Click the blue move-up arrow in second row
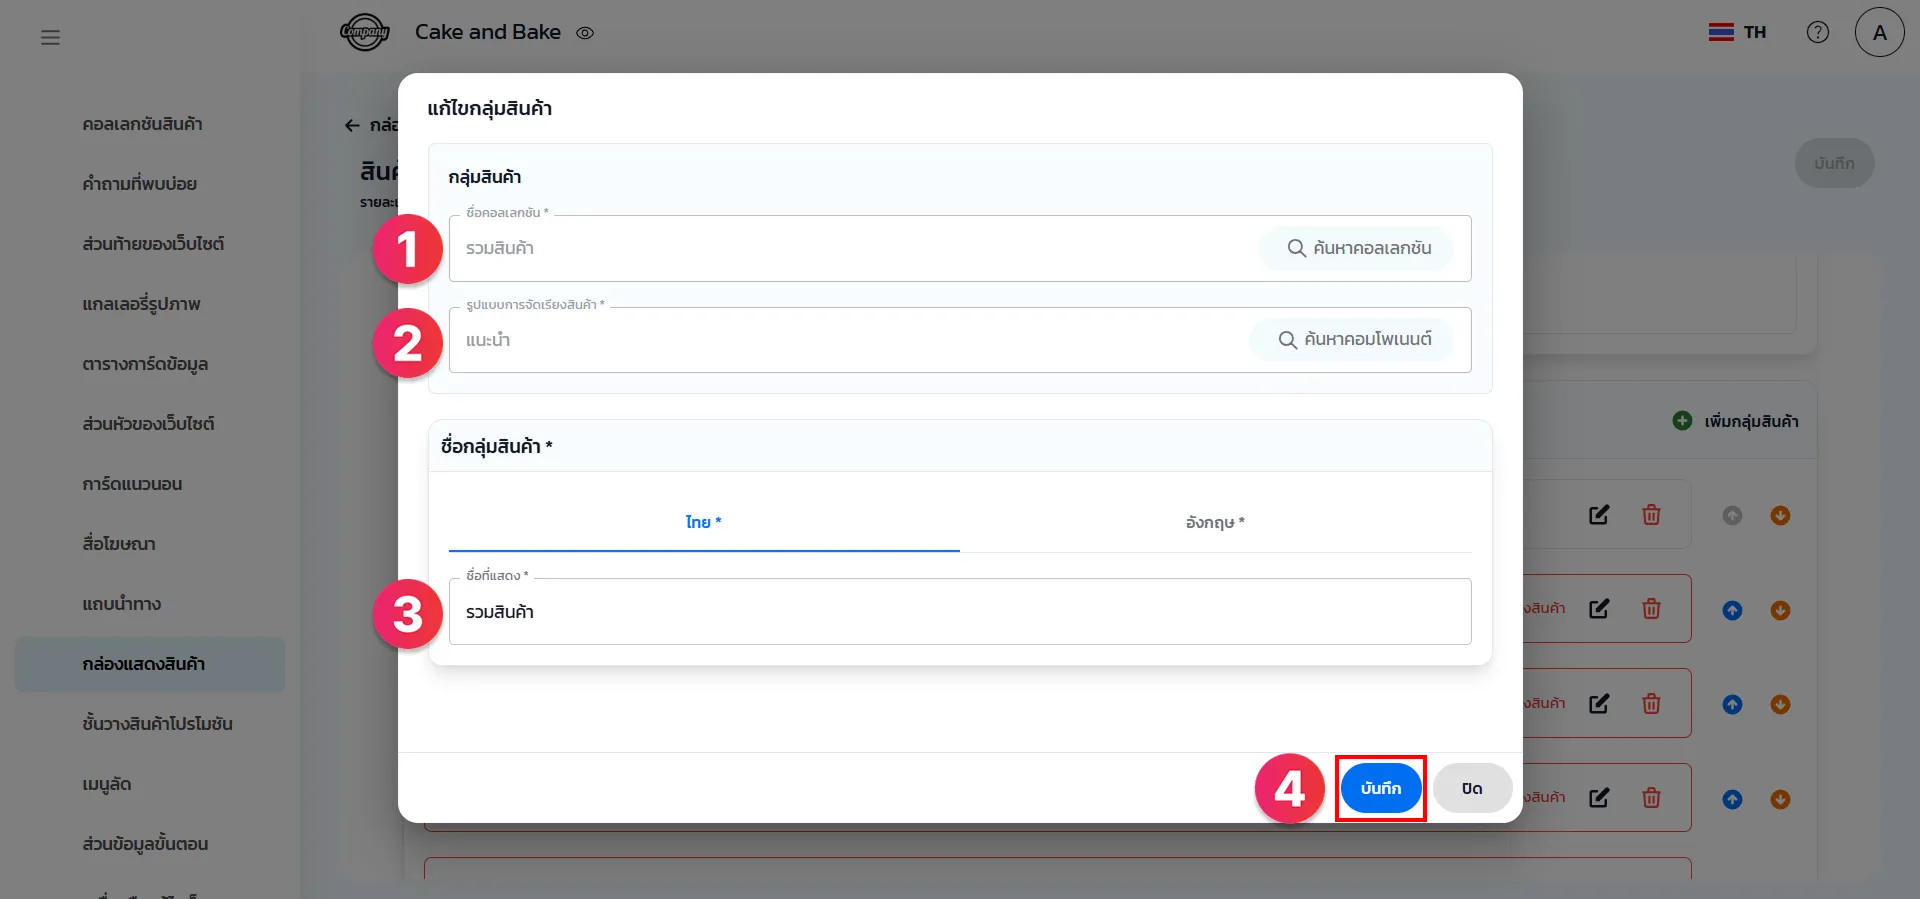Screen dimensions: 1920x899 coord(1732,610)
